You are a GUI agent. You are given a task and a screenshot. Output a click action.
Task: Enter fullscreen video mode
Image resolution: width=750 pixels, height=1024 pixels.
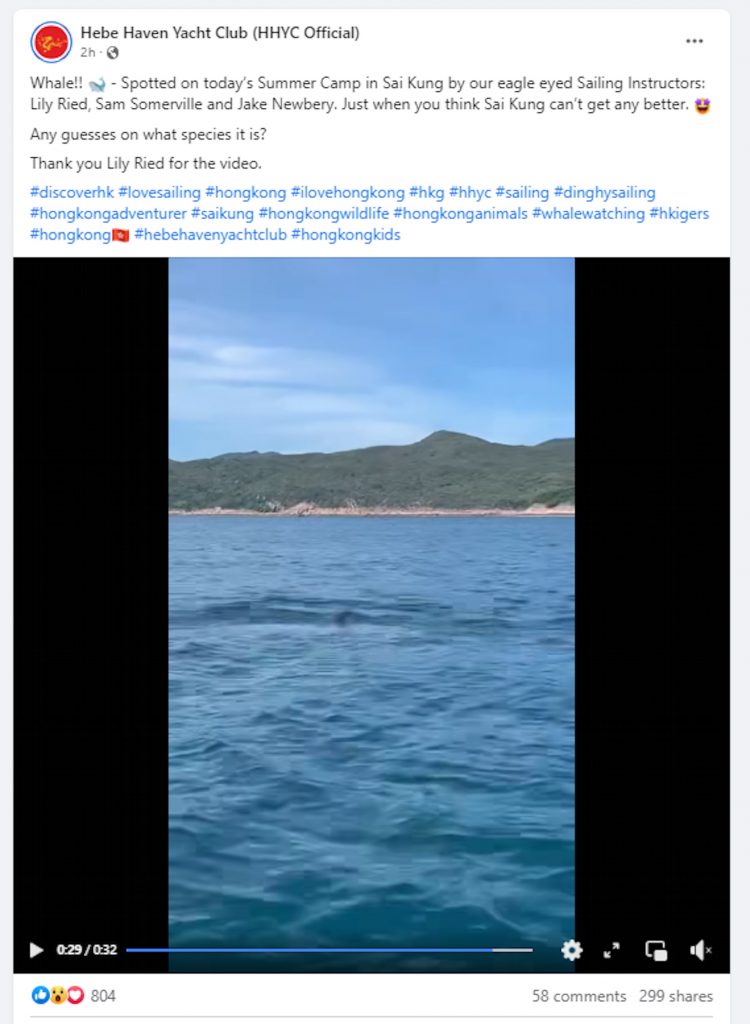coord(611,950)
